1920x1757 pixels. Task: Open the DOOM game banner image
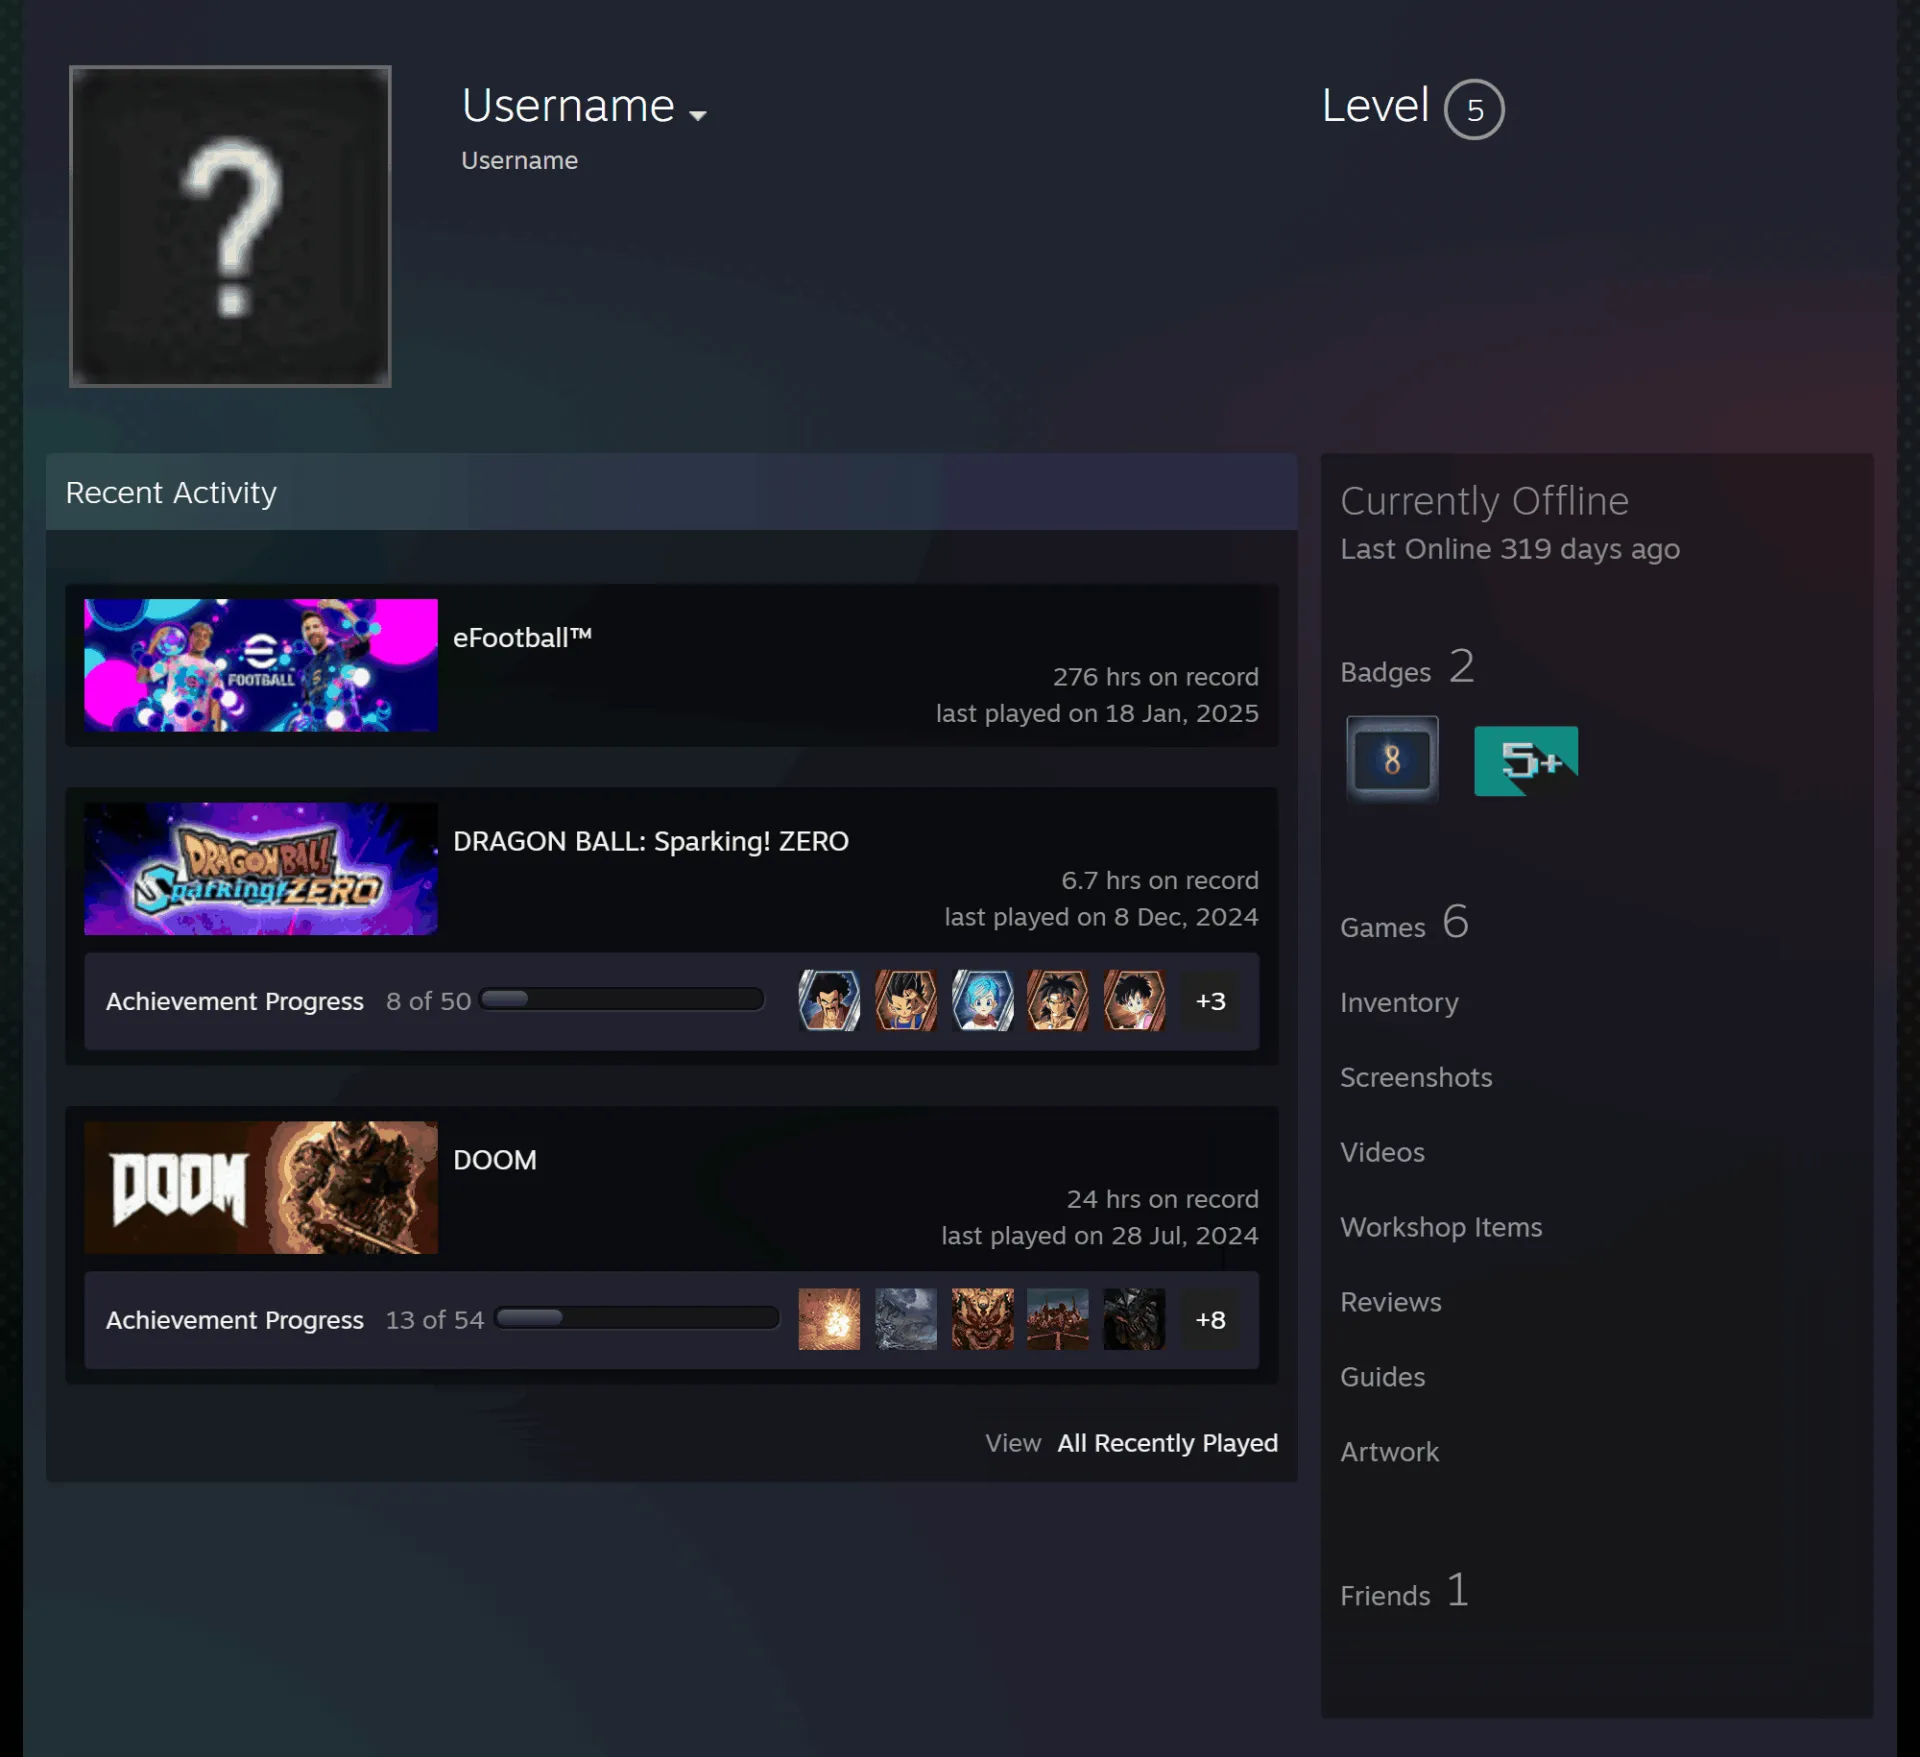coord(261,1188)
